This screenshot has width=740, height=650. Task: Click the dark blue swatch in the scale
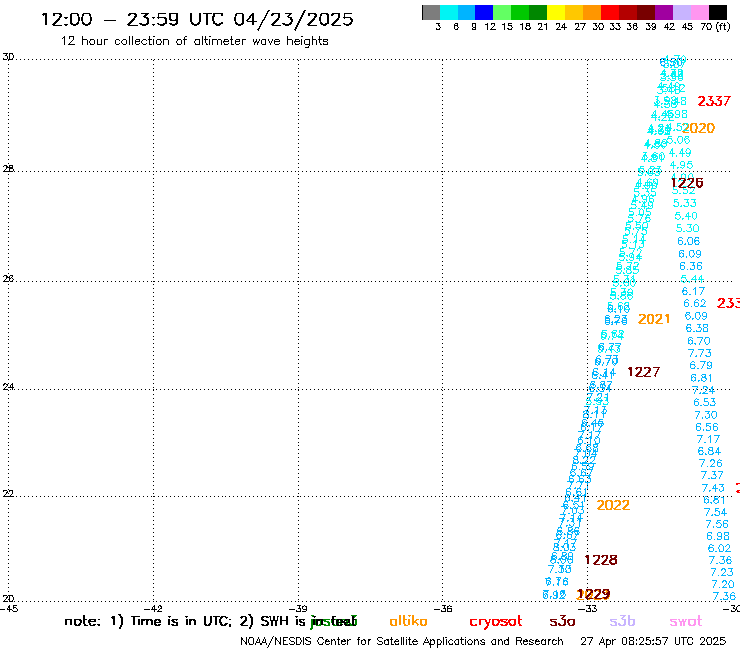484,12
